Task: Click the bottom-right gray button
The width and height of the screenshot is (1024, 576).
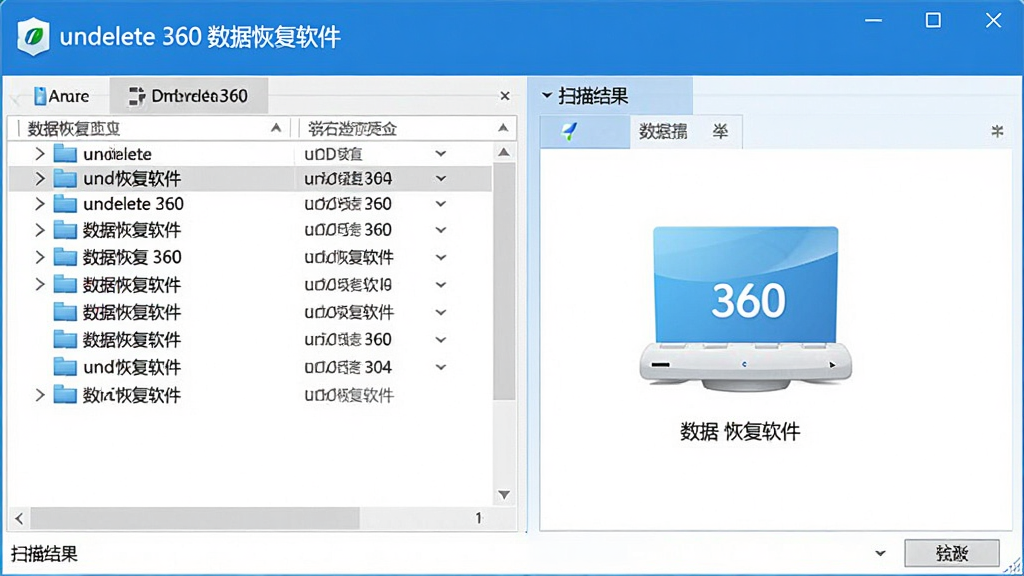Action: point(952,553)
